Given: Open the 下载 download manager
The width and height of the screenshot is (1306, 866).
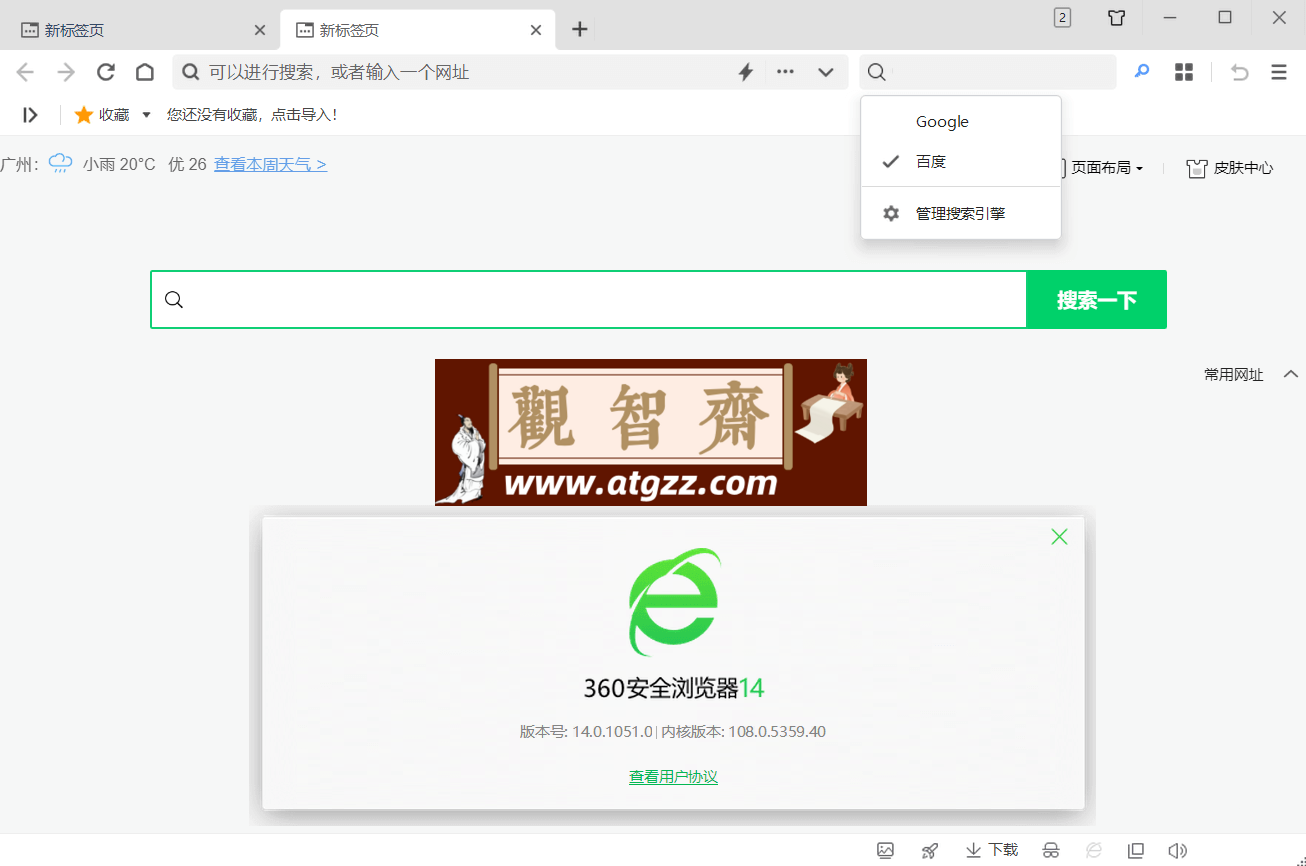Looking at the screenshot, I should (x=991, y=850).
